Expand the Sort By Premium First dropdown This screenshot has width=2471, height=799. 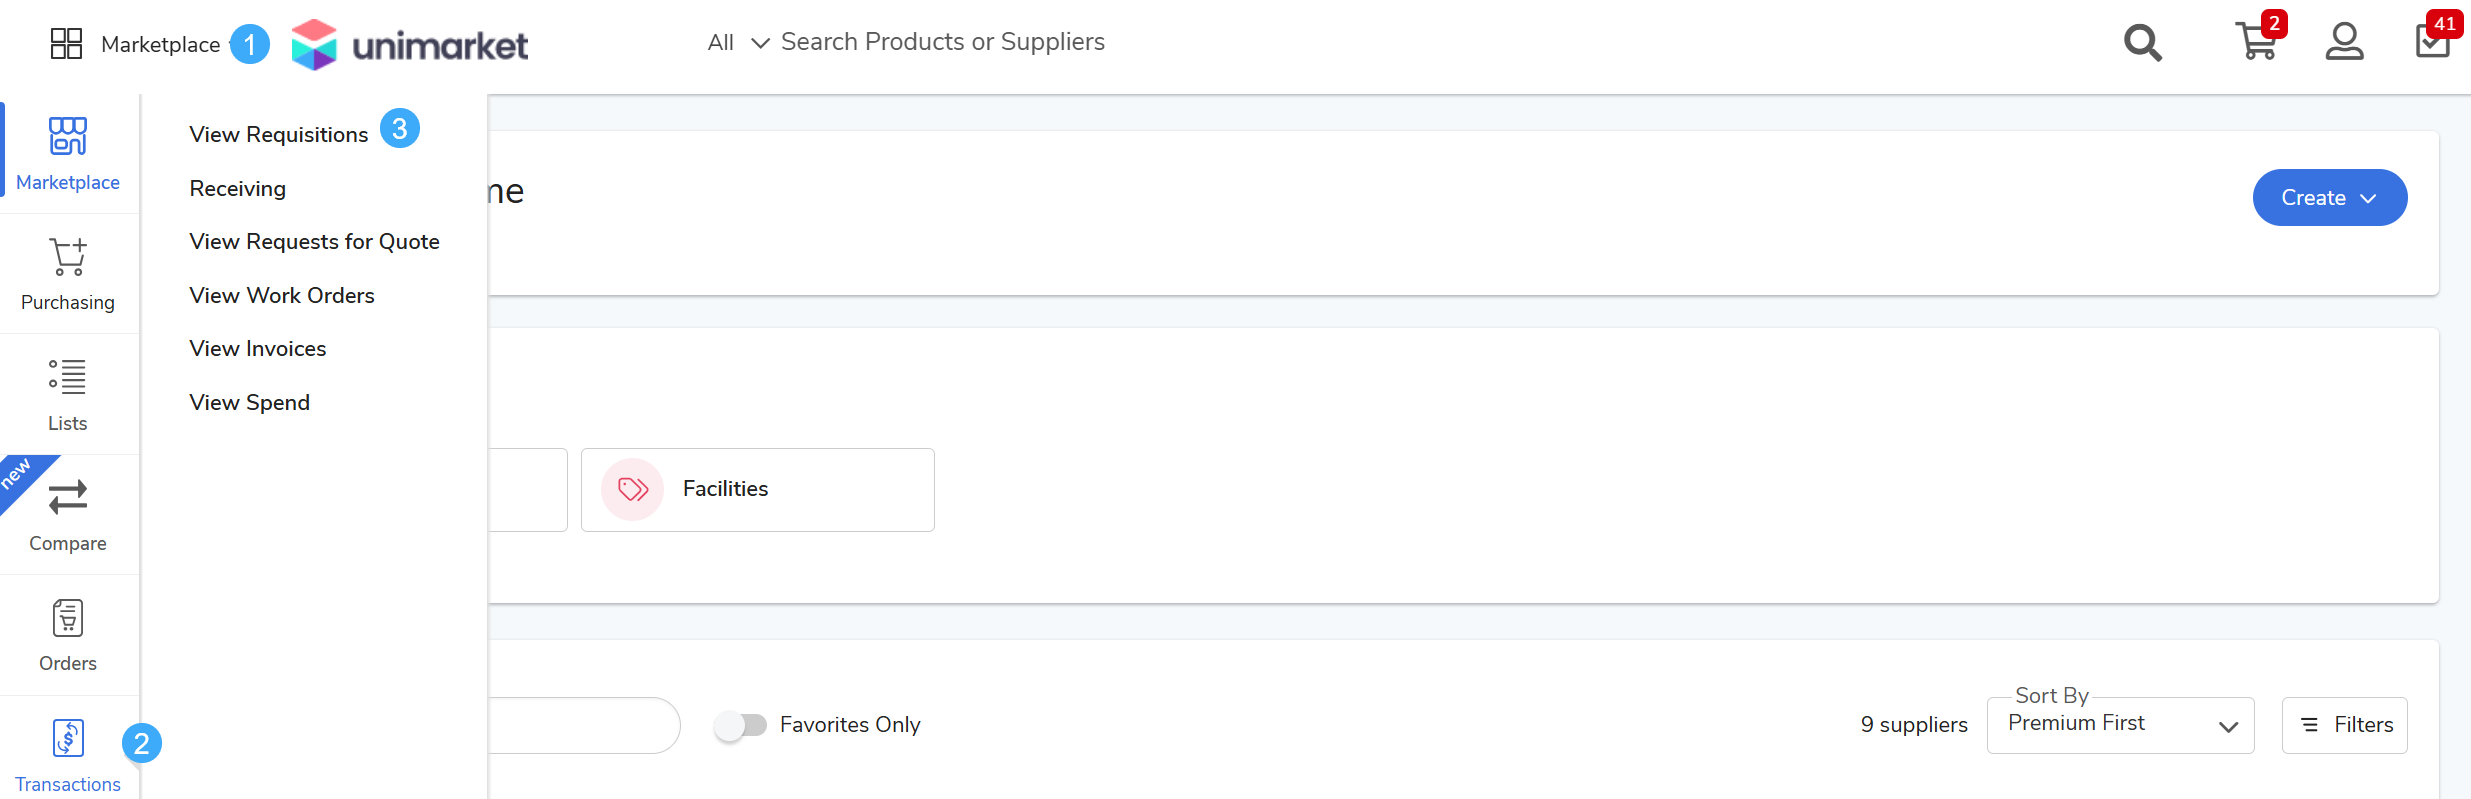[2120, 726]
